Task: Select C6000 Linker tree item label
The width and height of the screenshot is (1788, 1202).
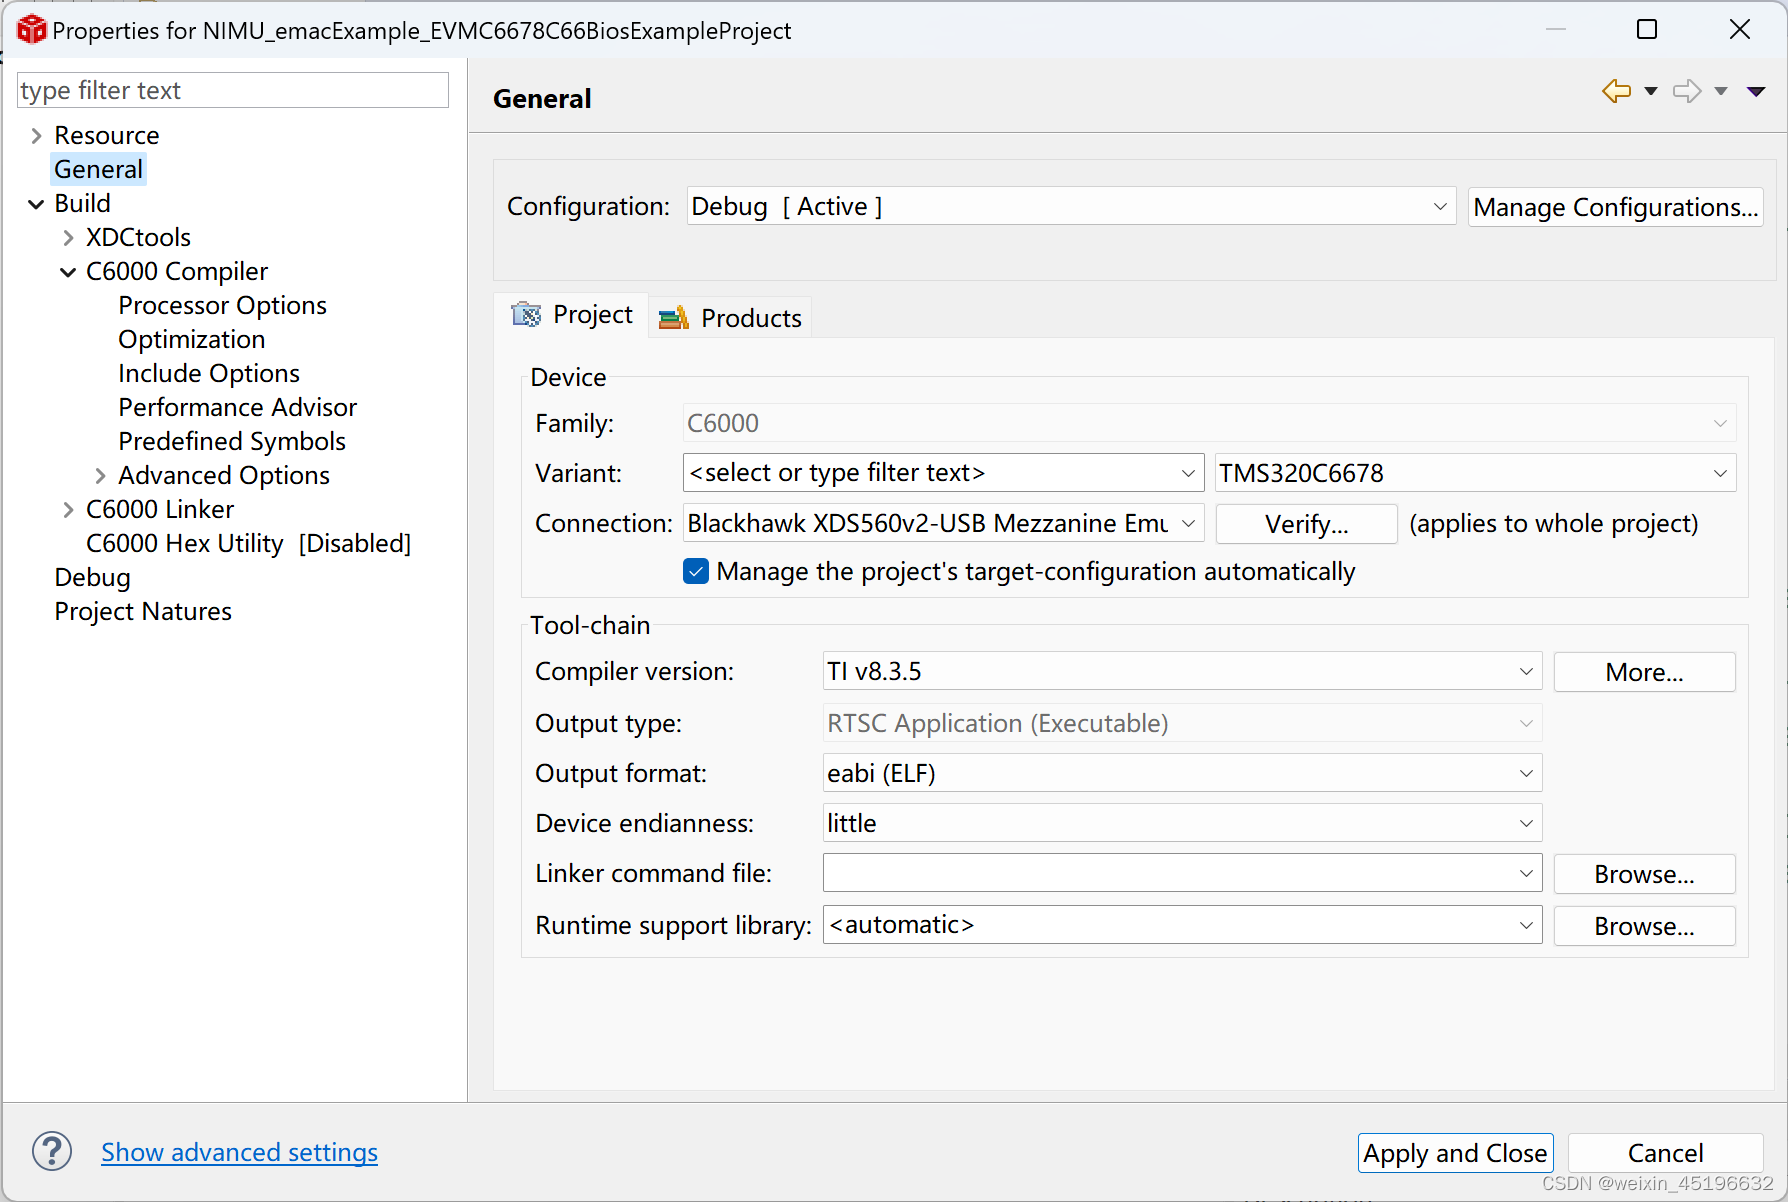Action: (159, 509)
